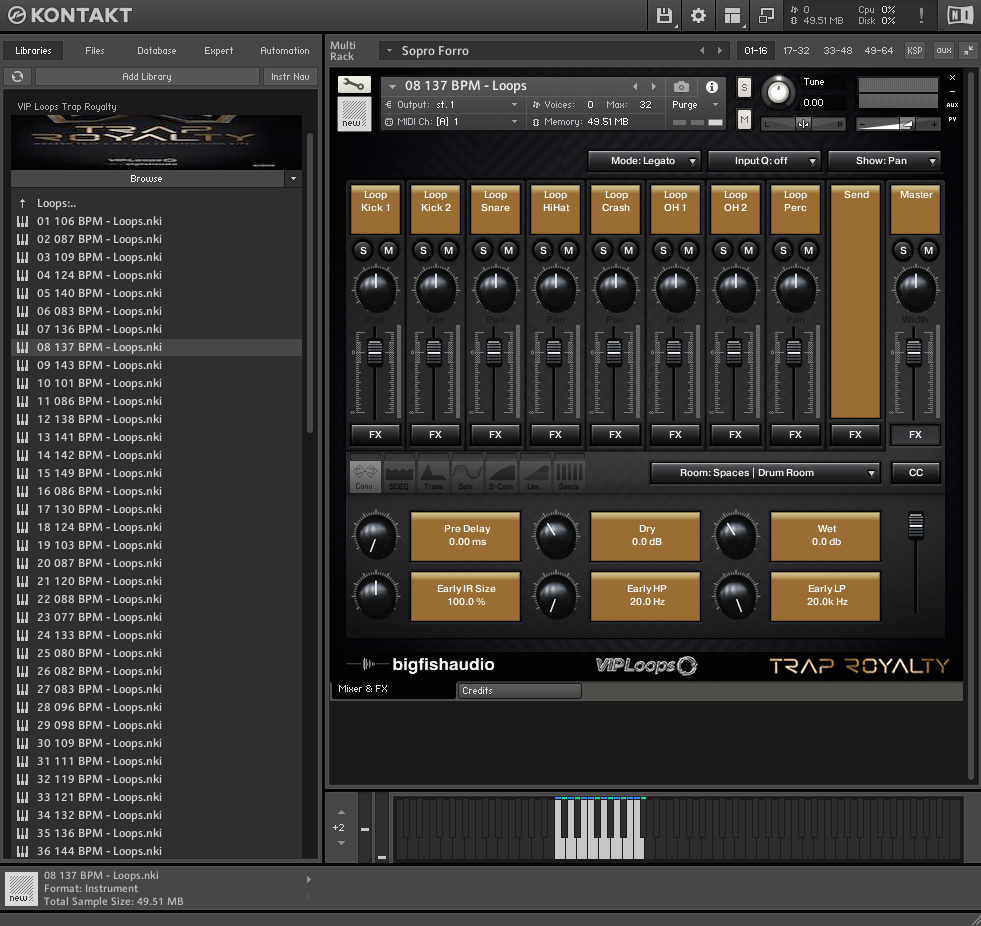Click the exclamation panic icon
Screen dimensions: 981x926
point(921,15)
